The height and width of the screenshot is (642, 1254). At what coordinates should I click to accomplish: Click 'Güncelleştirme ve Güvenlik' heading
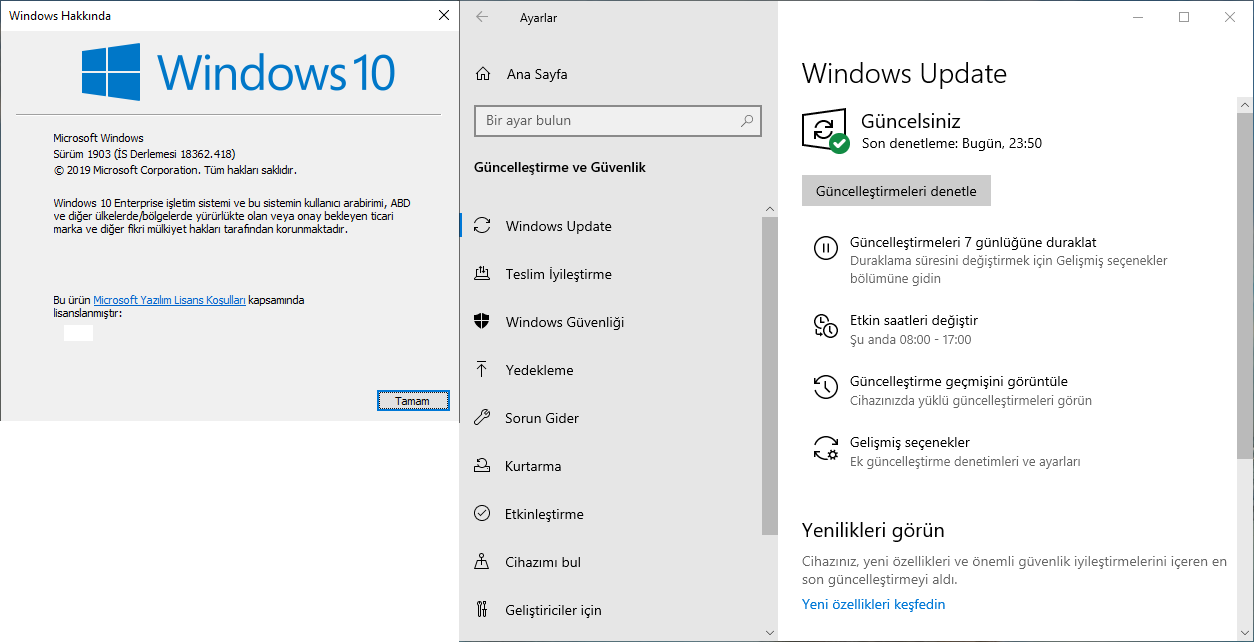[x=560, y=167]
